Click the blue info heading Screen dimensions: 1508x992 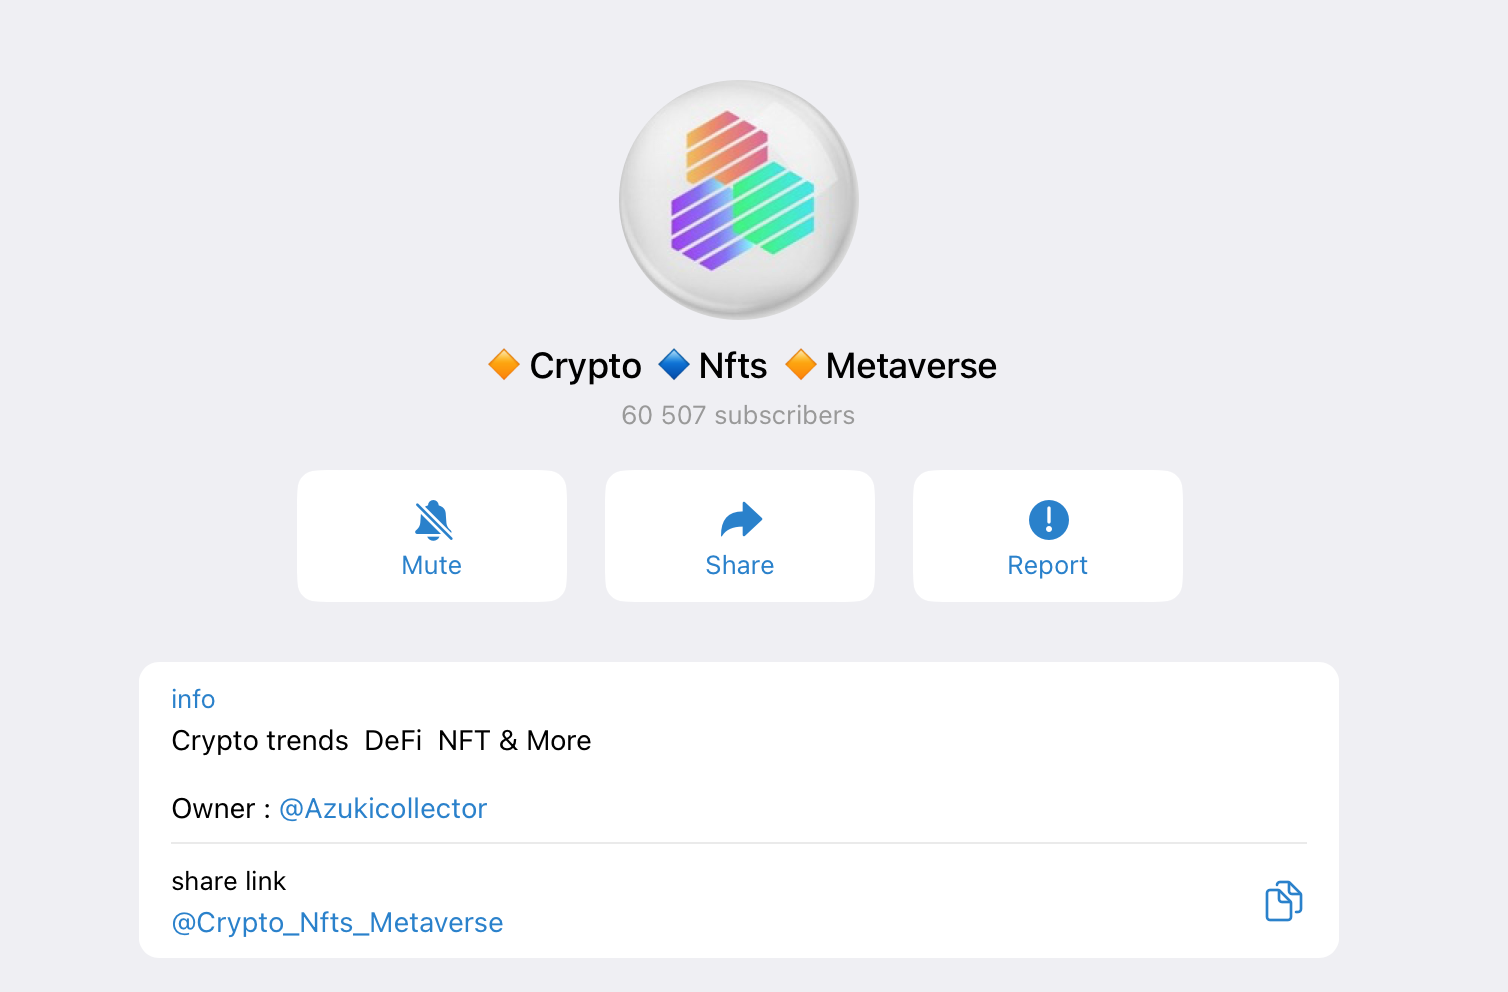click(193, 699)
